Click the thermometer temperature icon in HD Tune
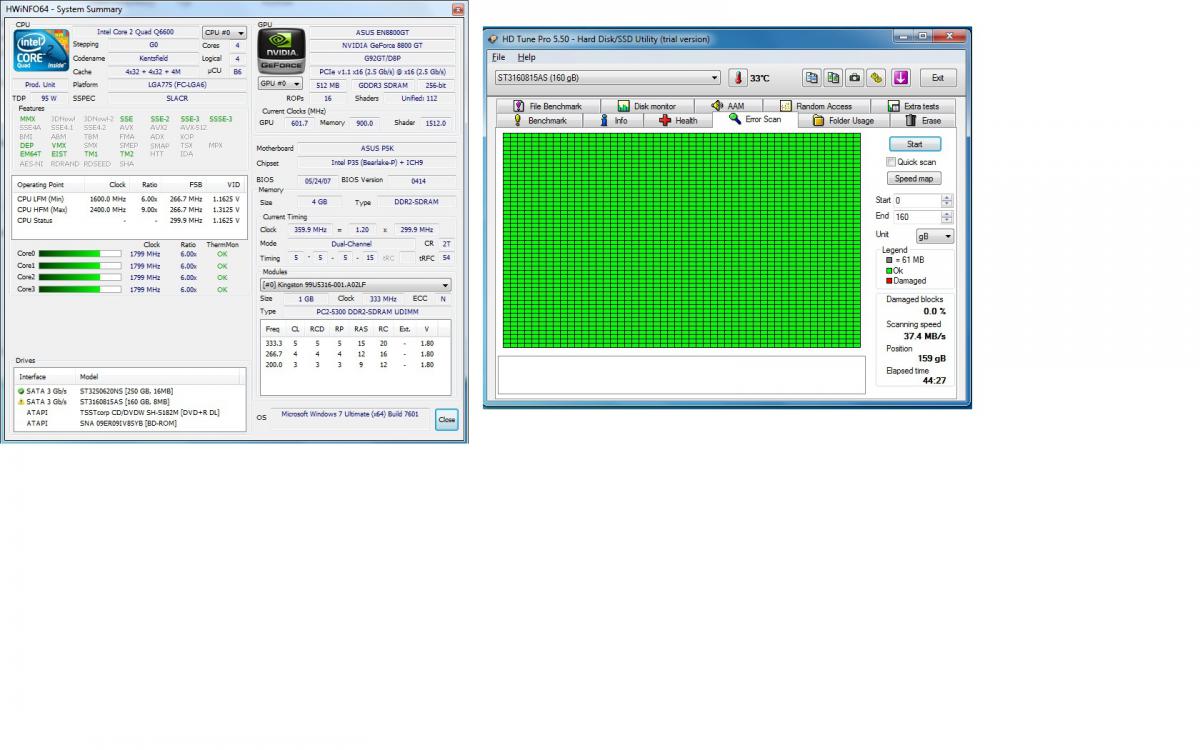Screen dimensions: 1200x750 tap(738, 78)
